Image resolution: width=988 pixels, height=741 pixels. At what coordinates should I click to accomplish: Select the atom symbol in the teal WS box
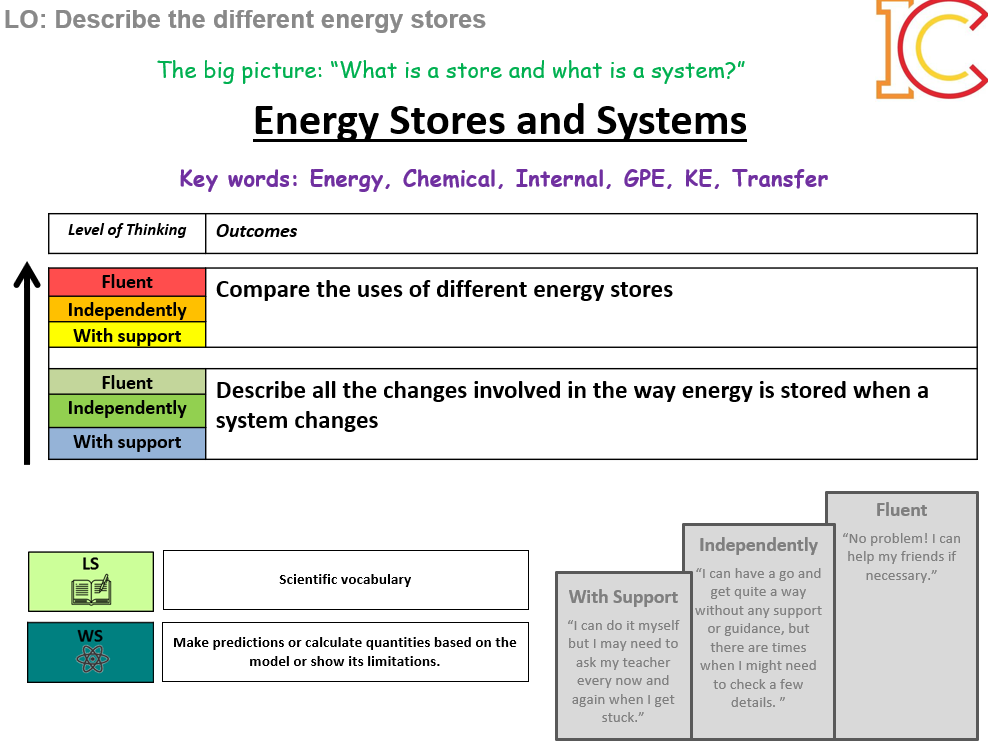click(x=90, y=658)
